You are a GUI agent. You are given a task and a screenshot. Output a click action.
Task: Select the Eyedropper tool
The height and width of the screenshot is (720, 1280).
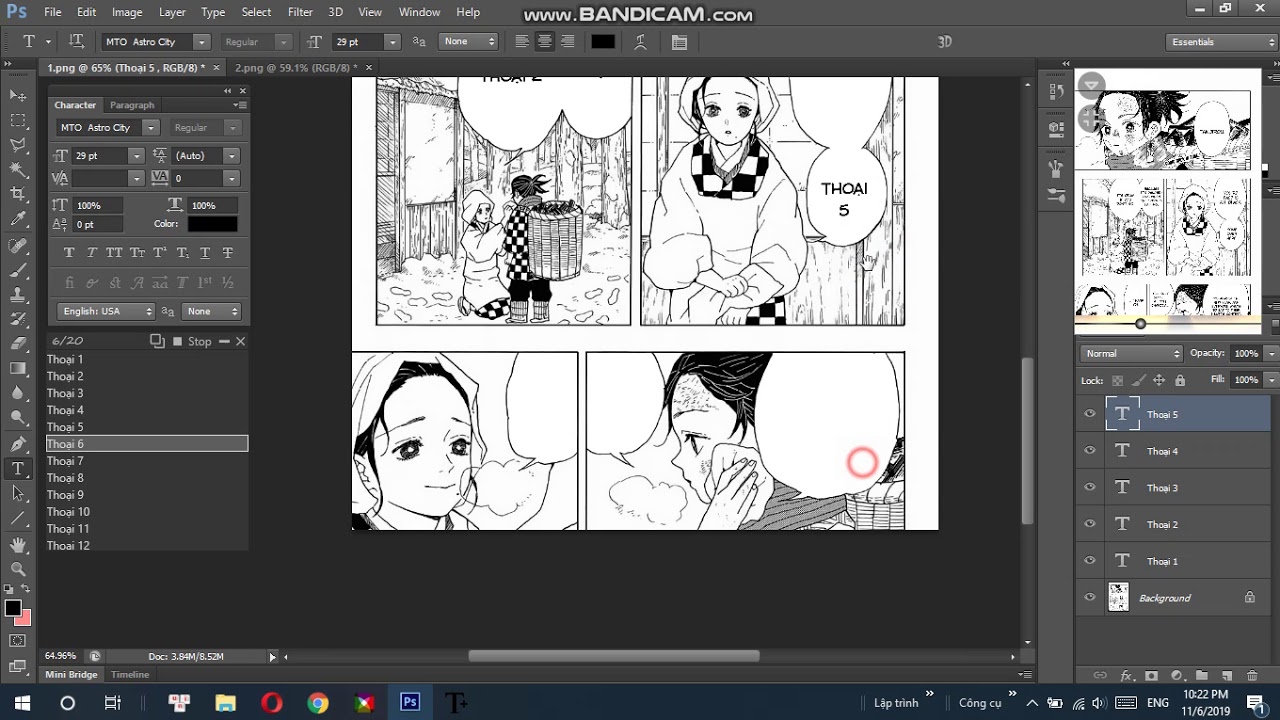point(18,219)
